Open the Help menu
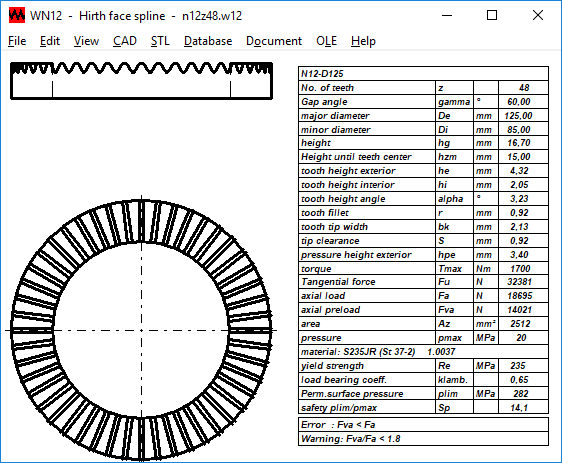This screenshot has height=463, width=562. point(363,41)
